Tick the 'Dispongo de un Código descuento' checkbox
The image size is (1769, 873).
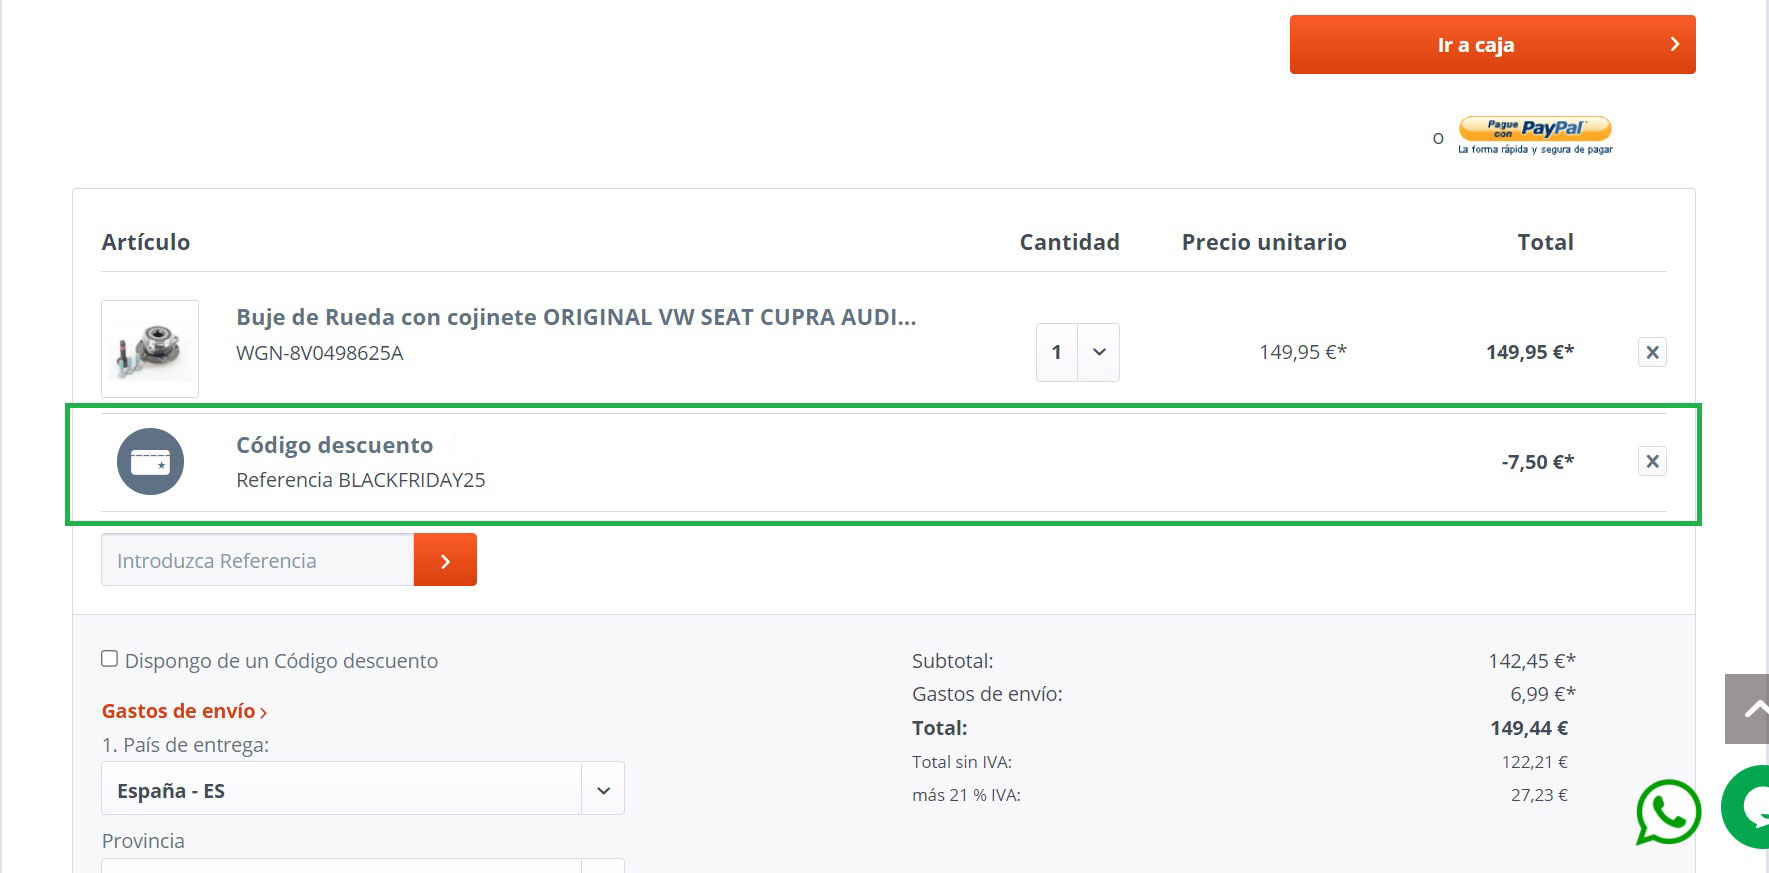tap(110, 659)
